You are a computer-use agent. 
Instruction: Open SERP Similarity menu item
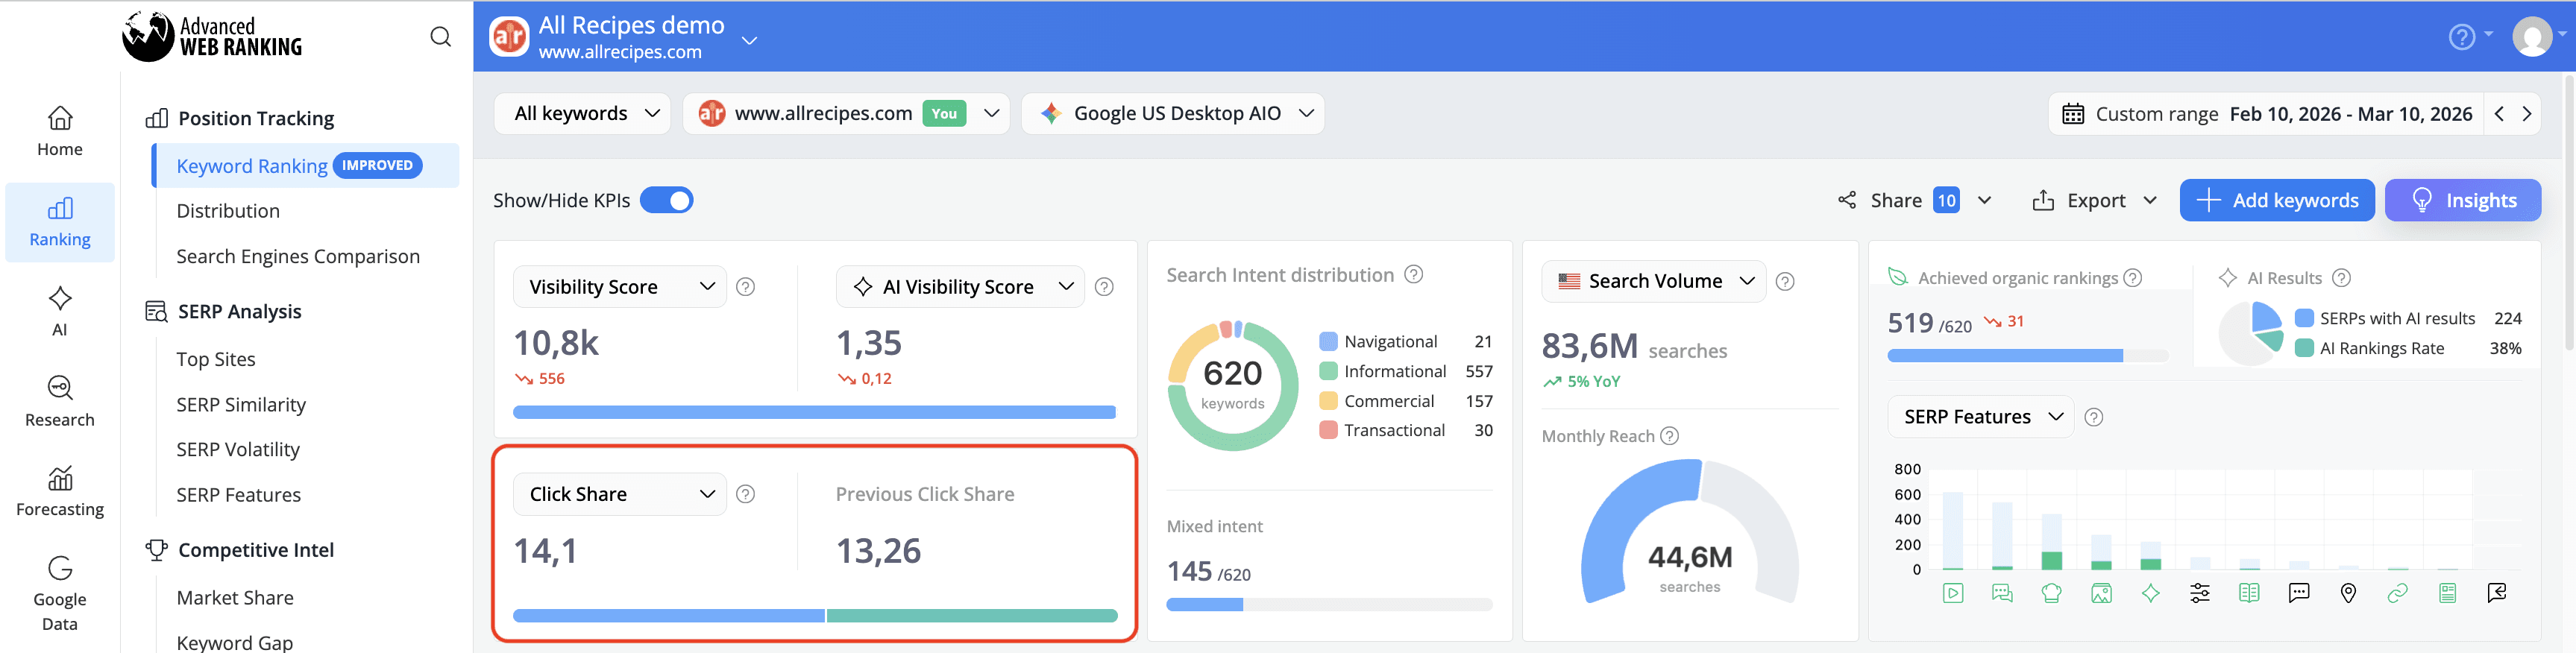(241, 404)
